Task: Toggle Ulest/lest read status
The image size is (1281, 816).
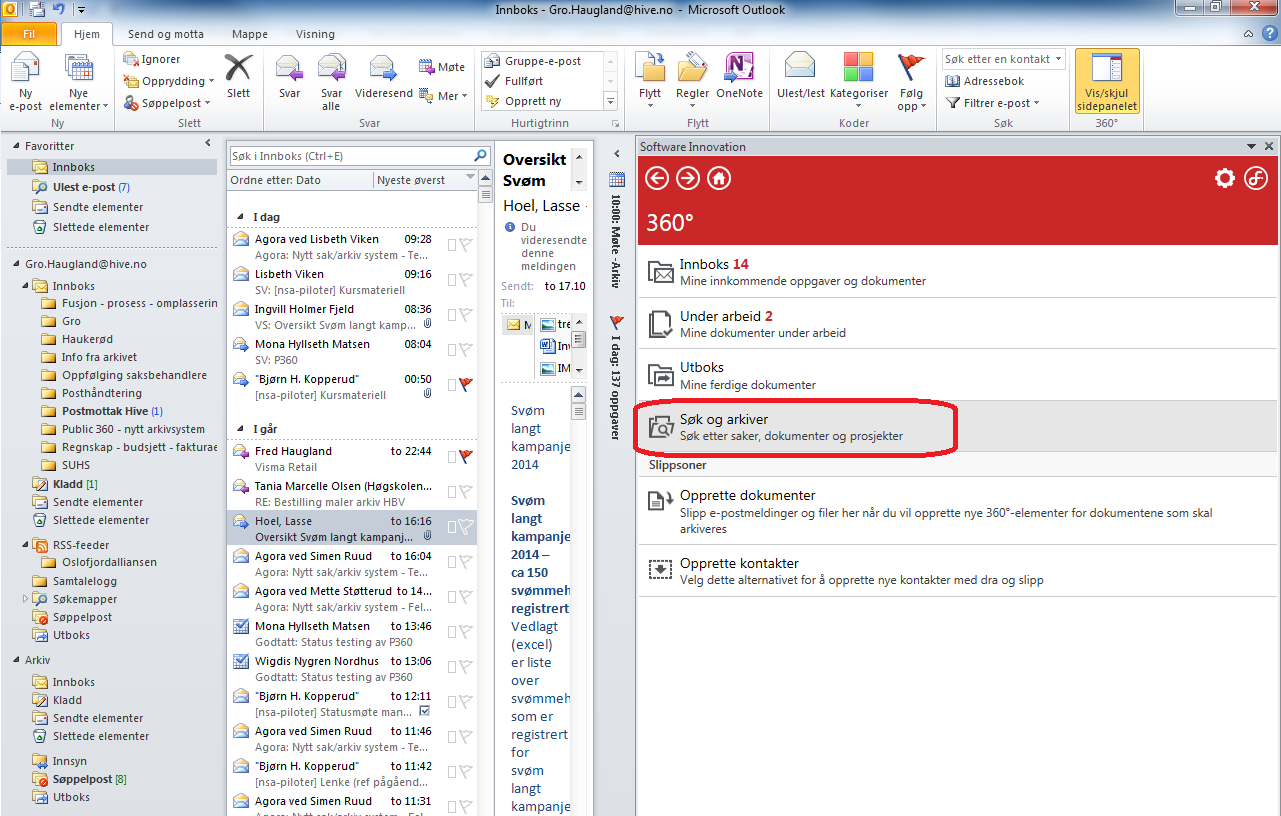Action: pos(801,77)
